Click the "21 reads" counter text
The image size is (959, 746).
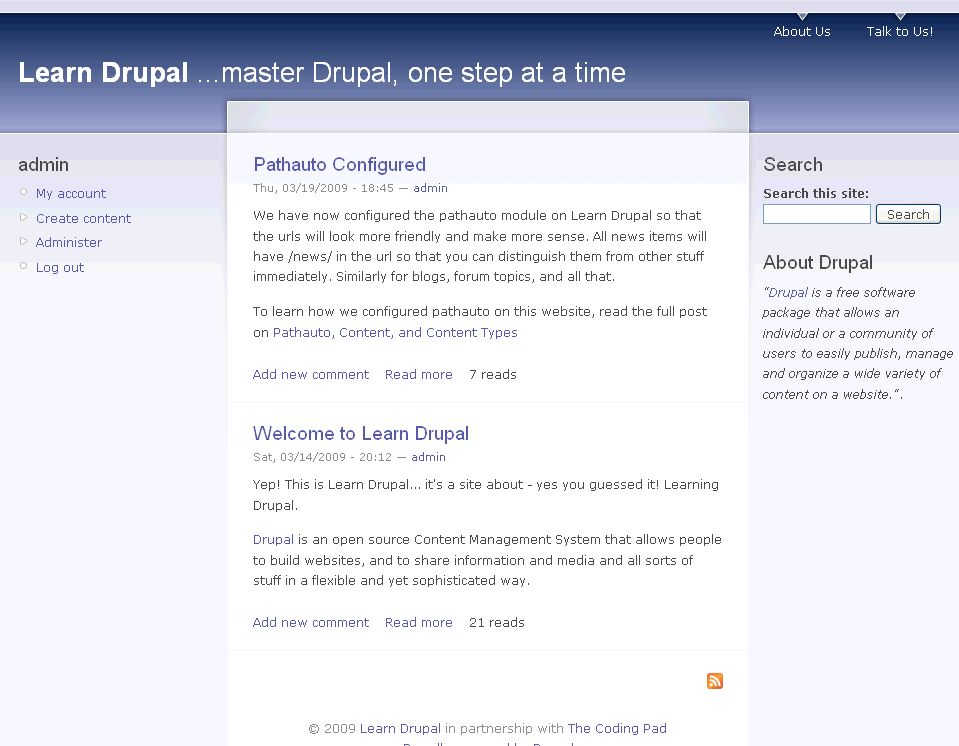(x=497, y=622)
